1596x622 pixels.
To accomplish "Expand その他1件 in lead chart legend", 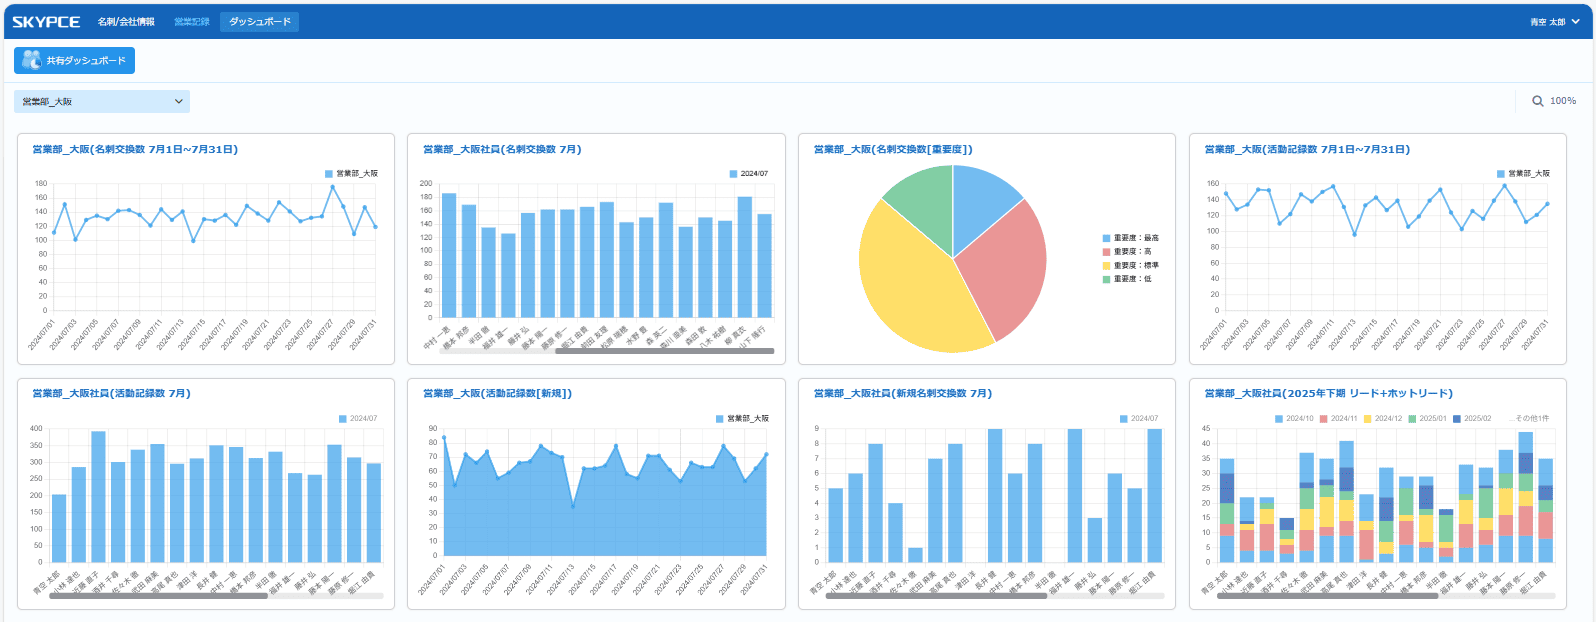I will (x=1530, y=418).
